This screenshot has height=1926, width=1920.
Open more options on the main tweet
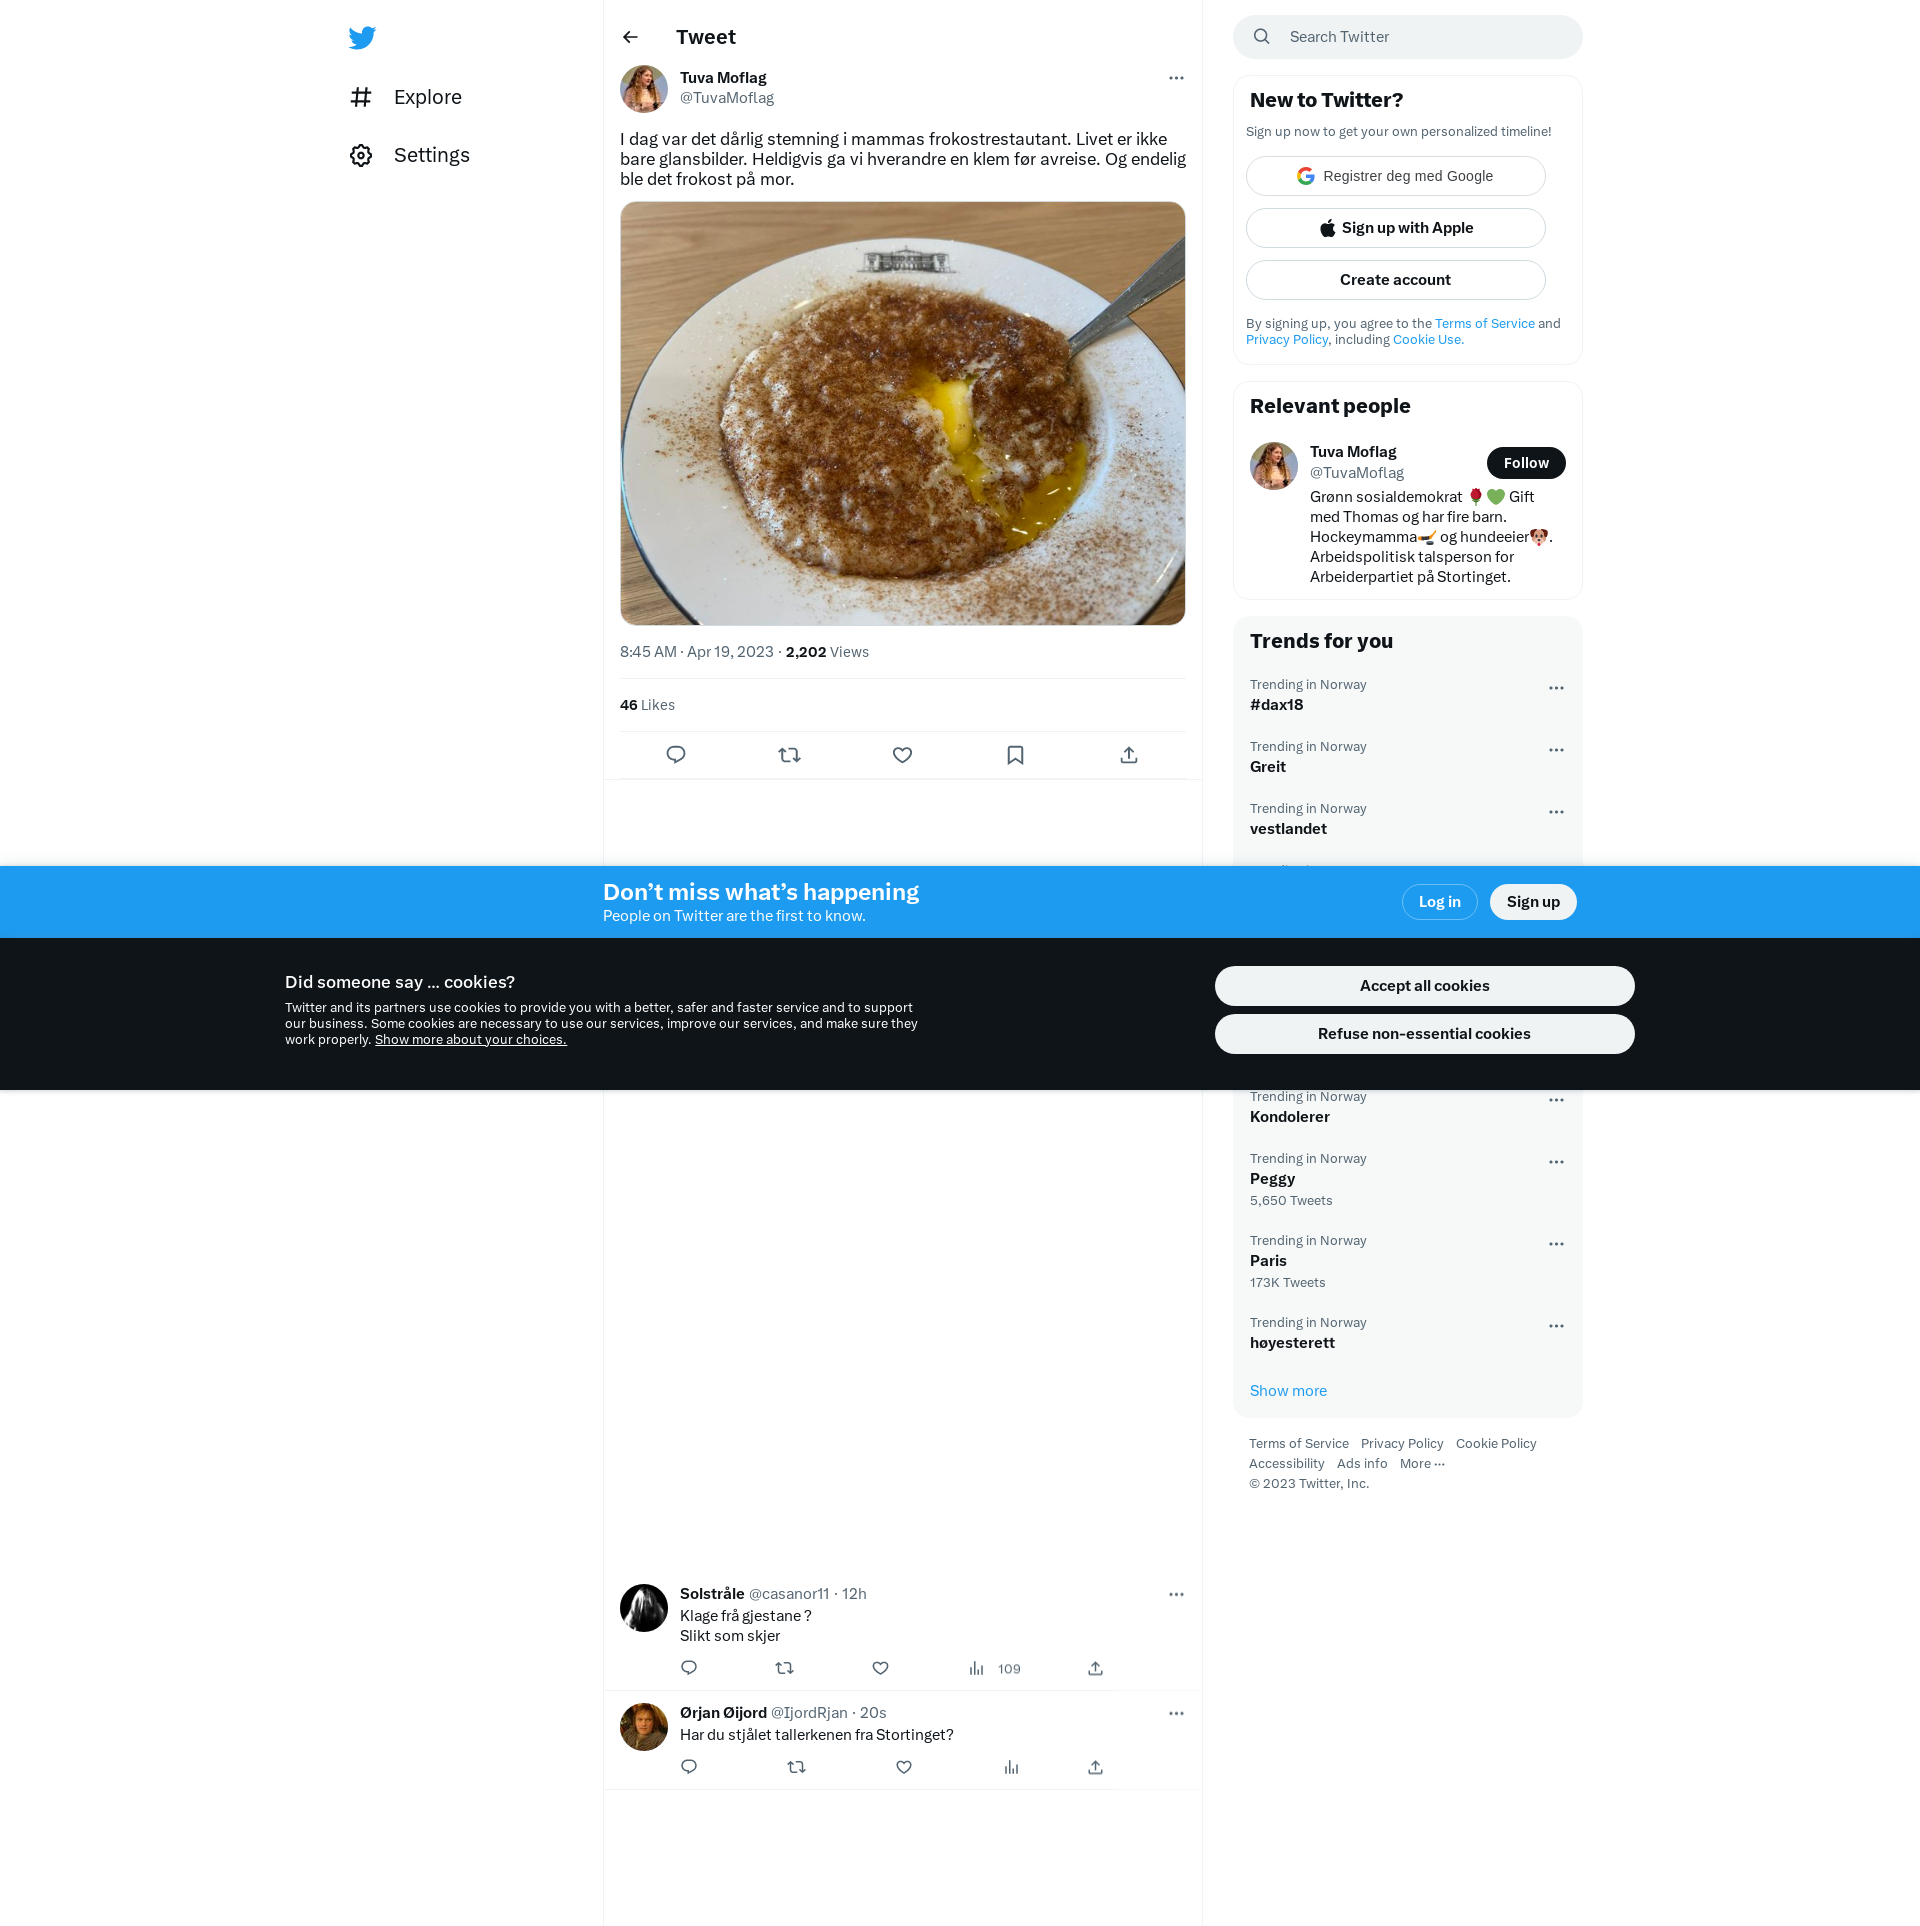tap(1176, 78)
